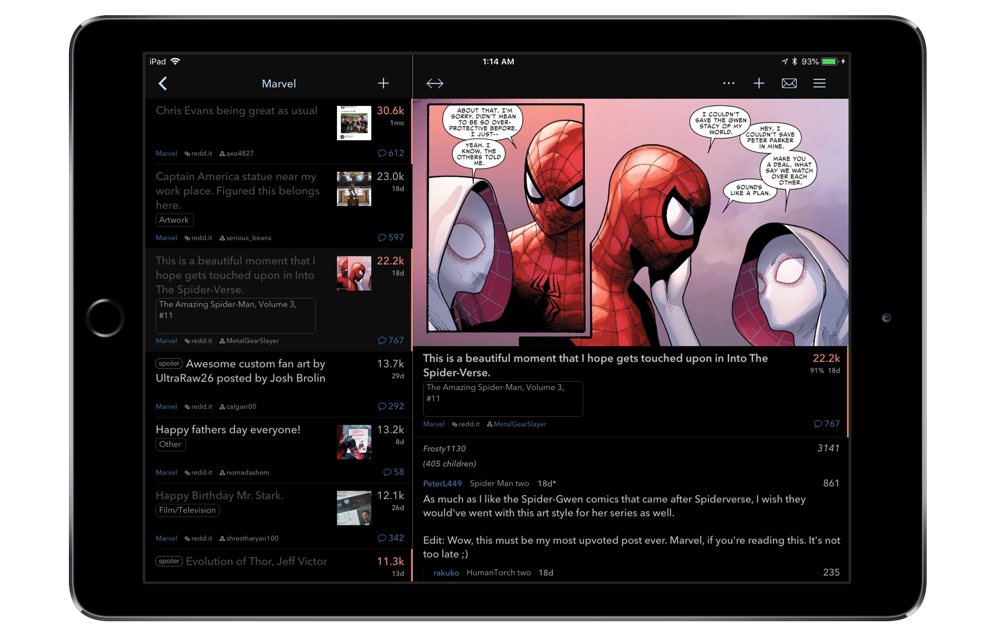Tap plus icon in the post toolbar
Screen dimensions: 1000x637
tap(759, 83)
